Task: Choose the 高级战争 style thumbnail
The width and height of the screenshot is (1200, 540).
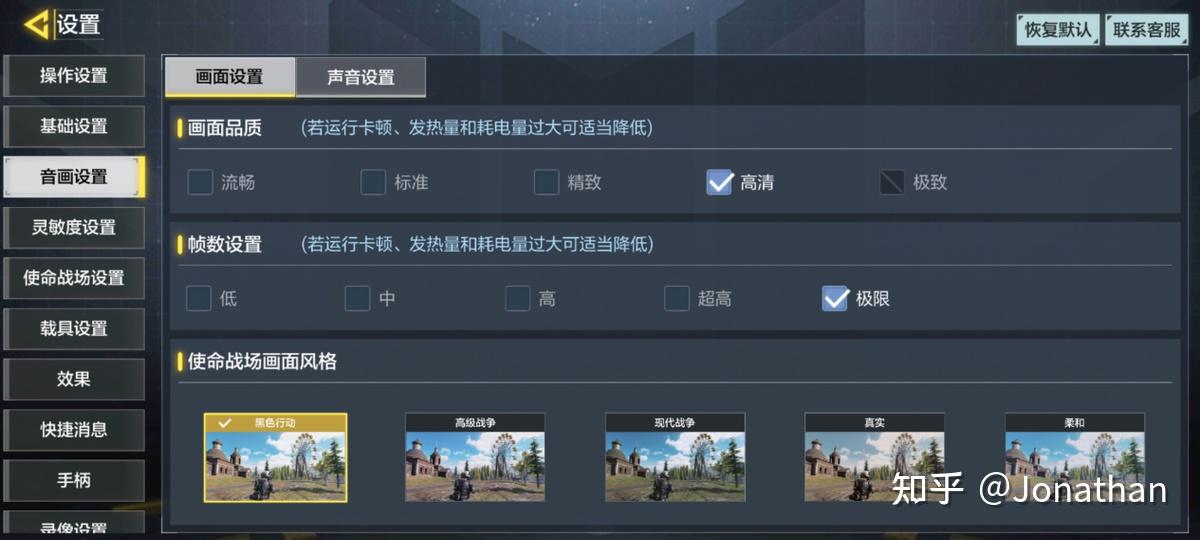Action: (x=475, y=457)
